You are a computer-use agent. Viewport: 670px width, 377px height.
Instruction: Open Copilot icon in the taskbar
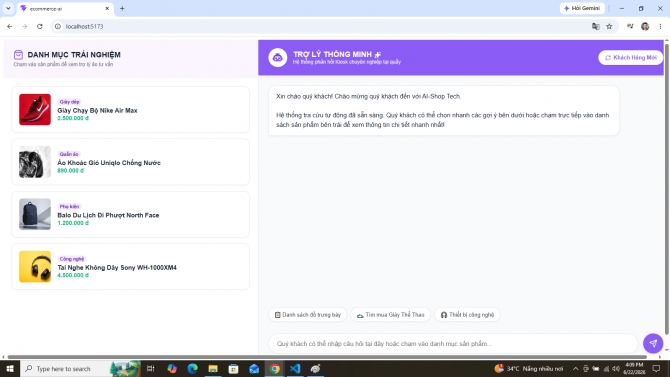(172, 368)
